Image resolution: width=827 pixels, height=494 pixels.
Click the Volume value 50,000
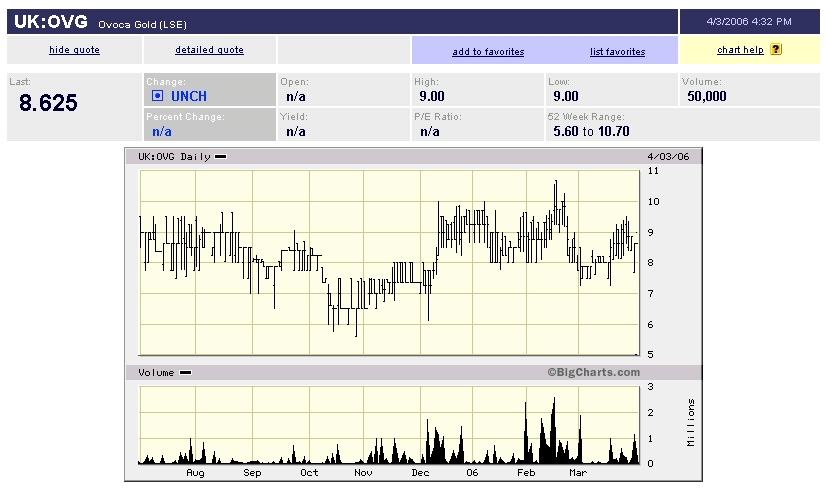click(x=707, y=96)
